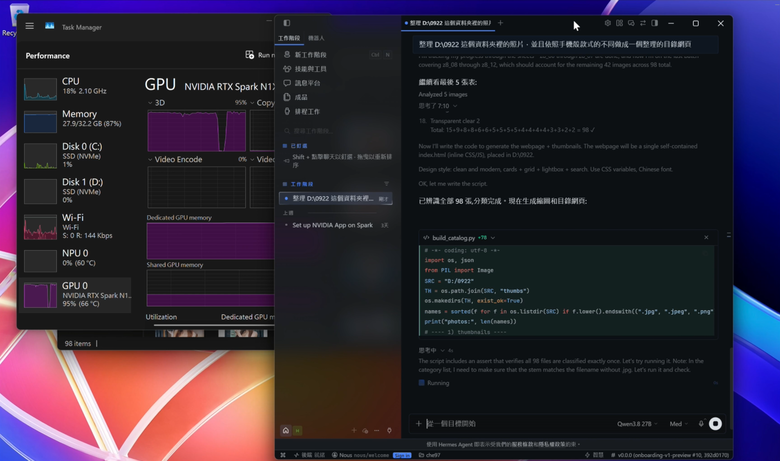Collapse the 已釘選 pinned section
Image resolution: width=780 pixels, height=461 pixels.
coord(295,146)
